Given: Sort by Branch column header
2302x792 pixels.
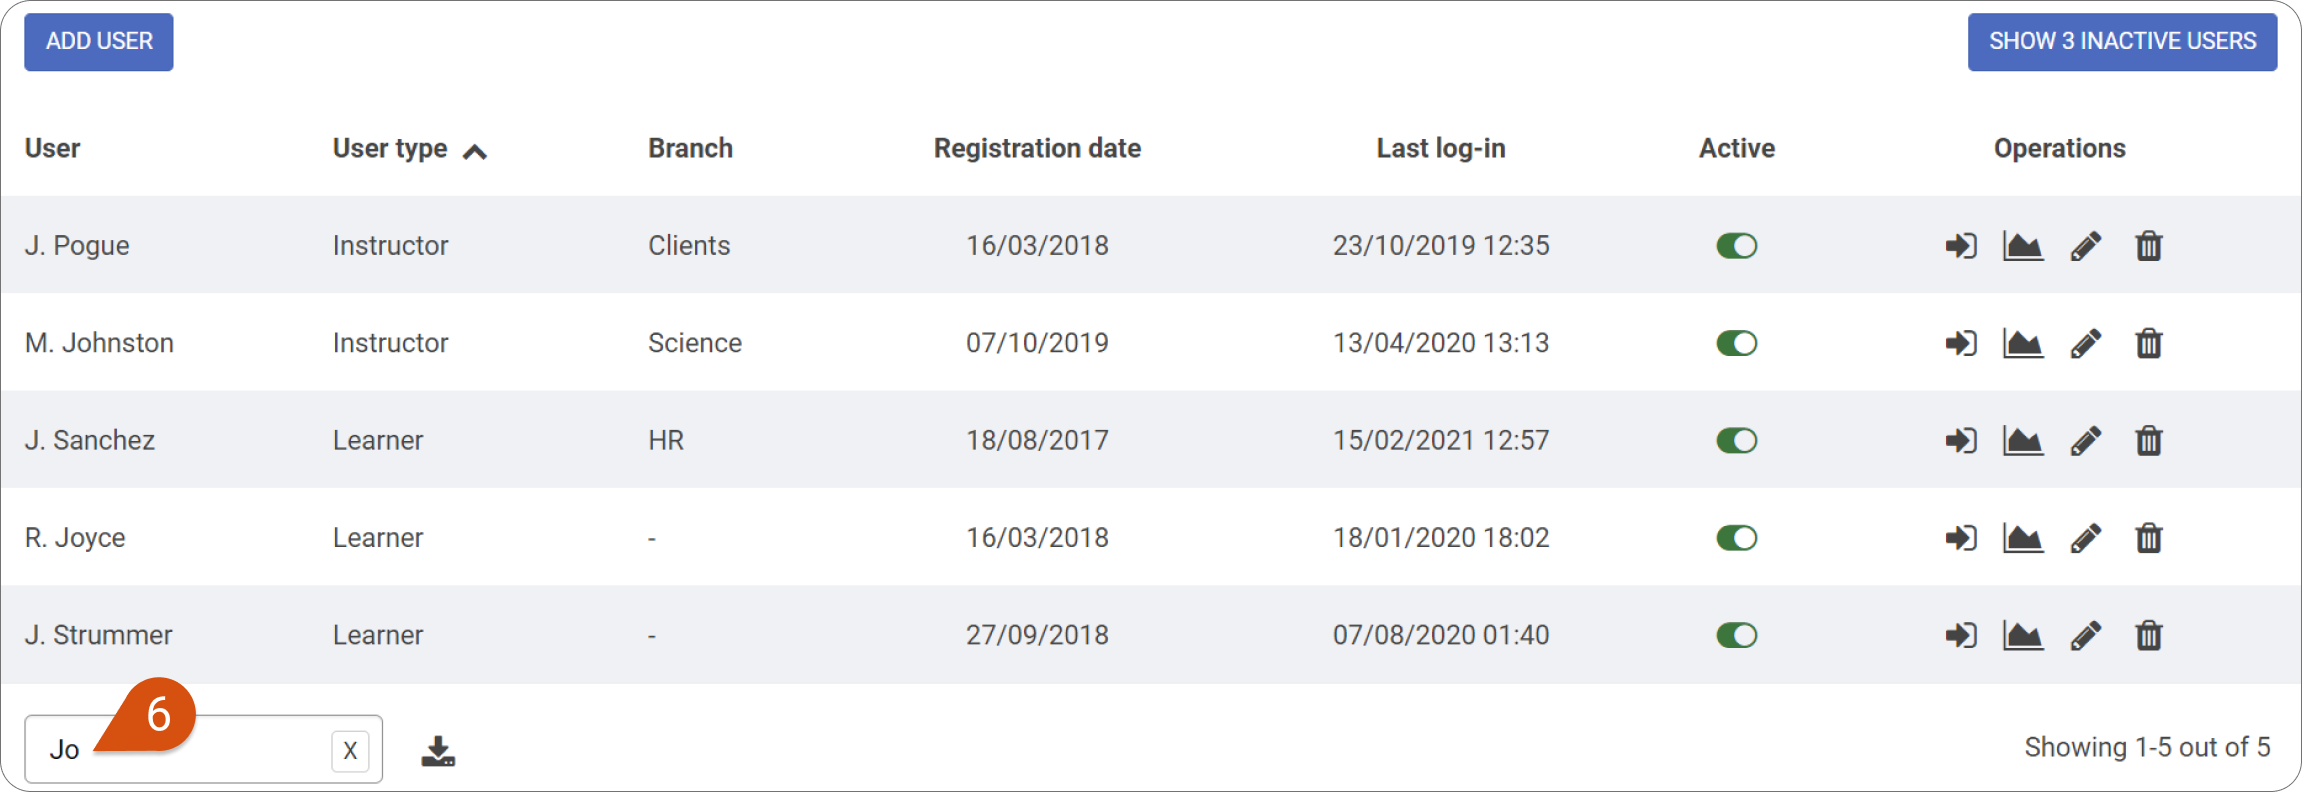Looking at the screenshot, I should click(x=690, y=148).
